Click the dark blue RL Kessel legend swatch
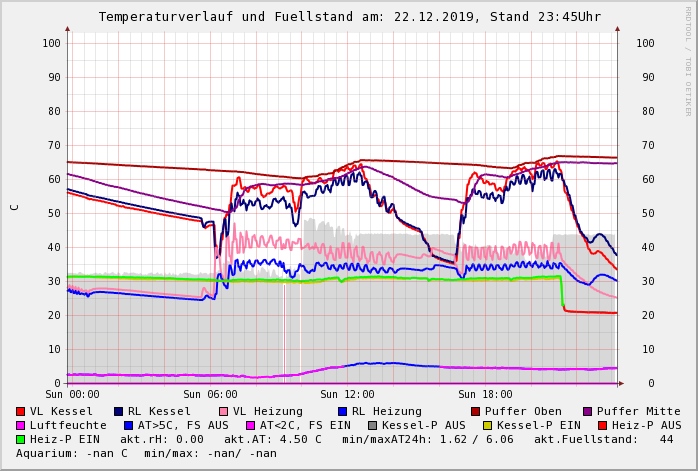This screenshot has width=698, height=471. tap(118, 411)
